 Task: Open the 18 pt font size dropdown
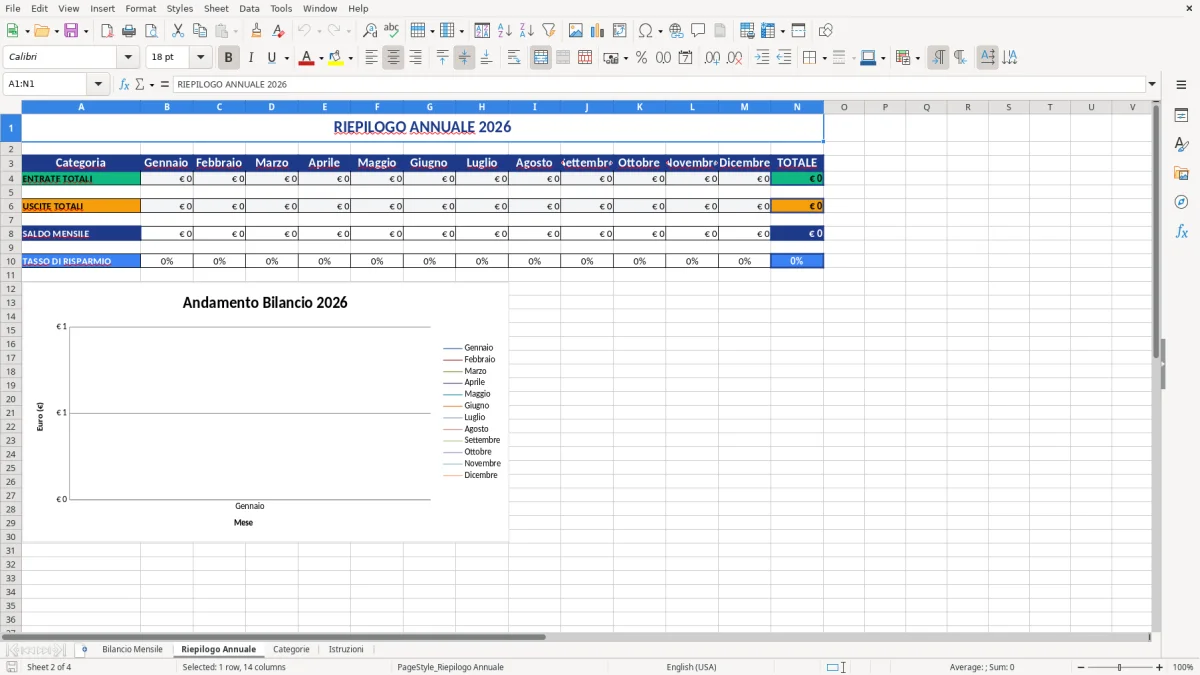click(200, 58)
